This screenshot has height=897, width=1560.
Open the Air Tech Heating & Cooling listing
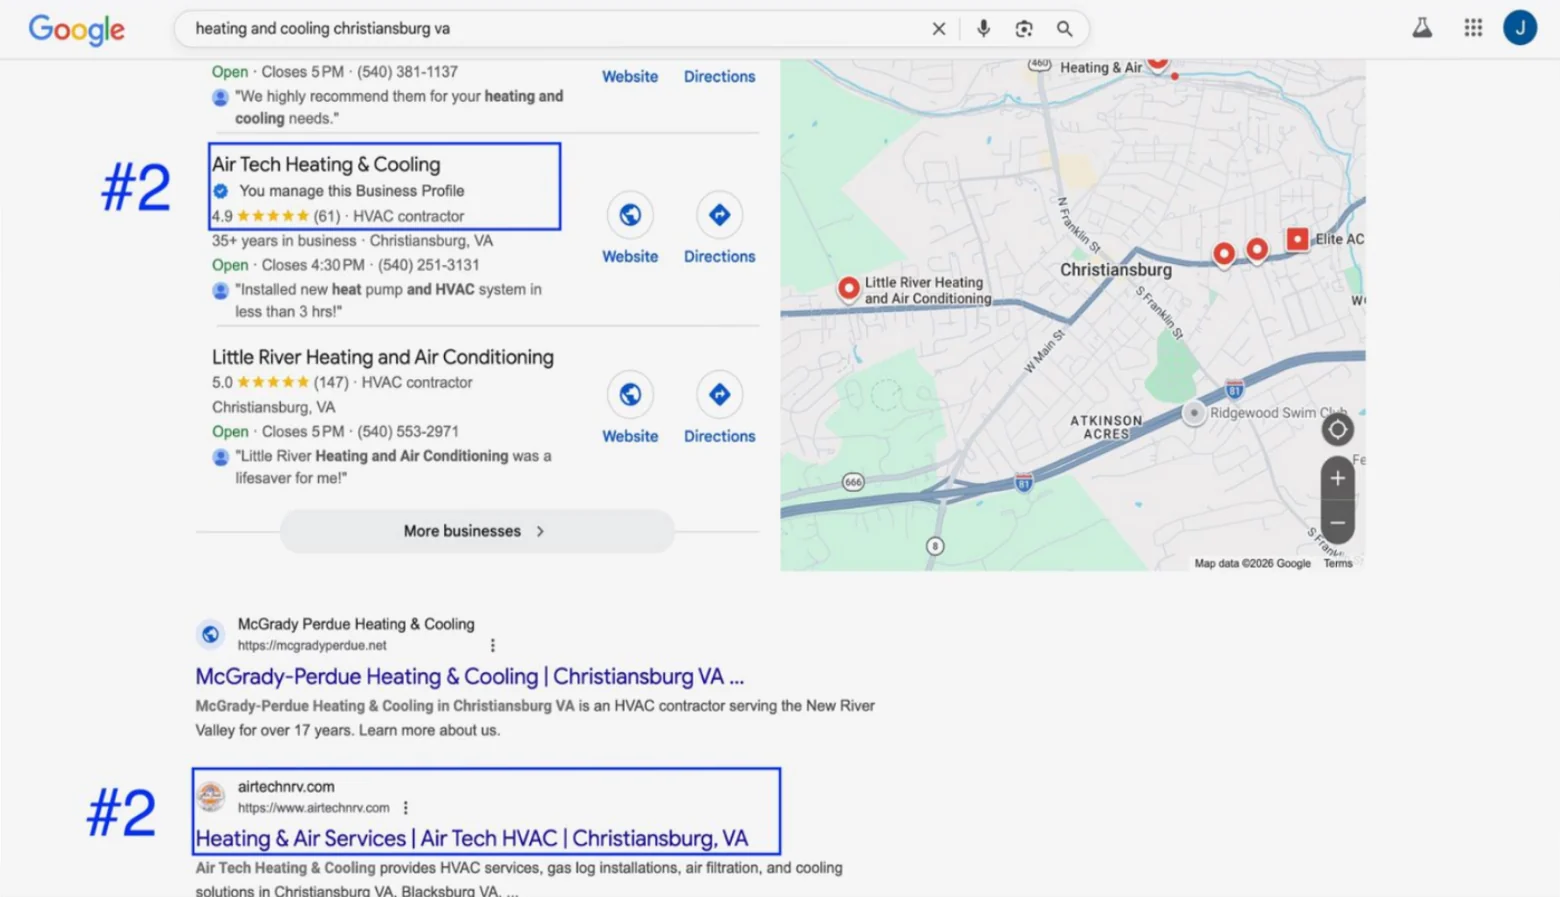pos(326,164)
